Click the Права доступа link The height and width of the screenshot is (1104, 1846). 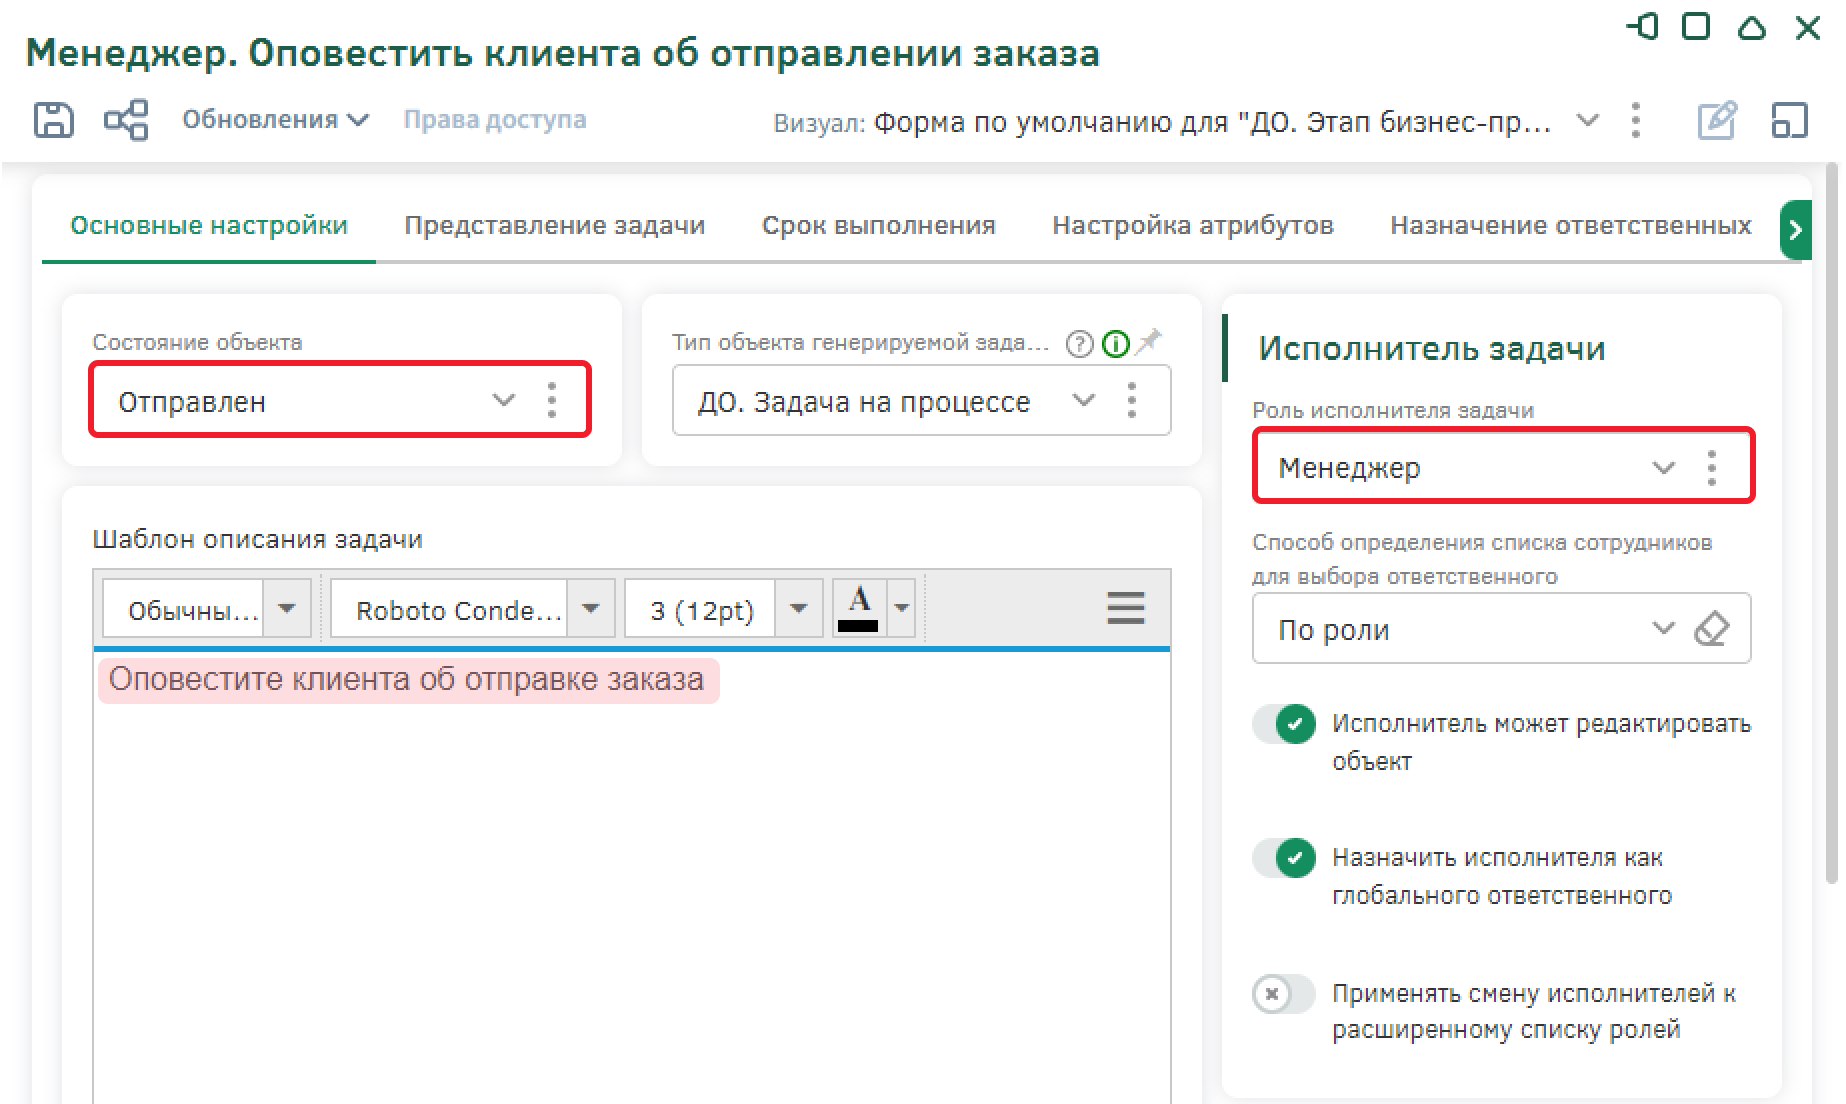(x=495, y=120)
